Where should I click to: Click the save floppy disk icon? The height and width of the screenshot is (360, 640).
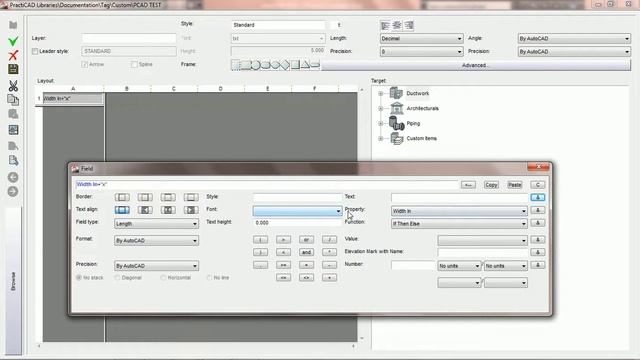tap(13, 69)
